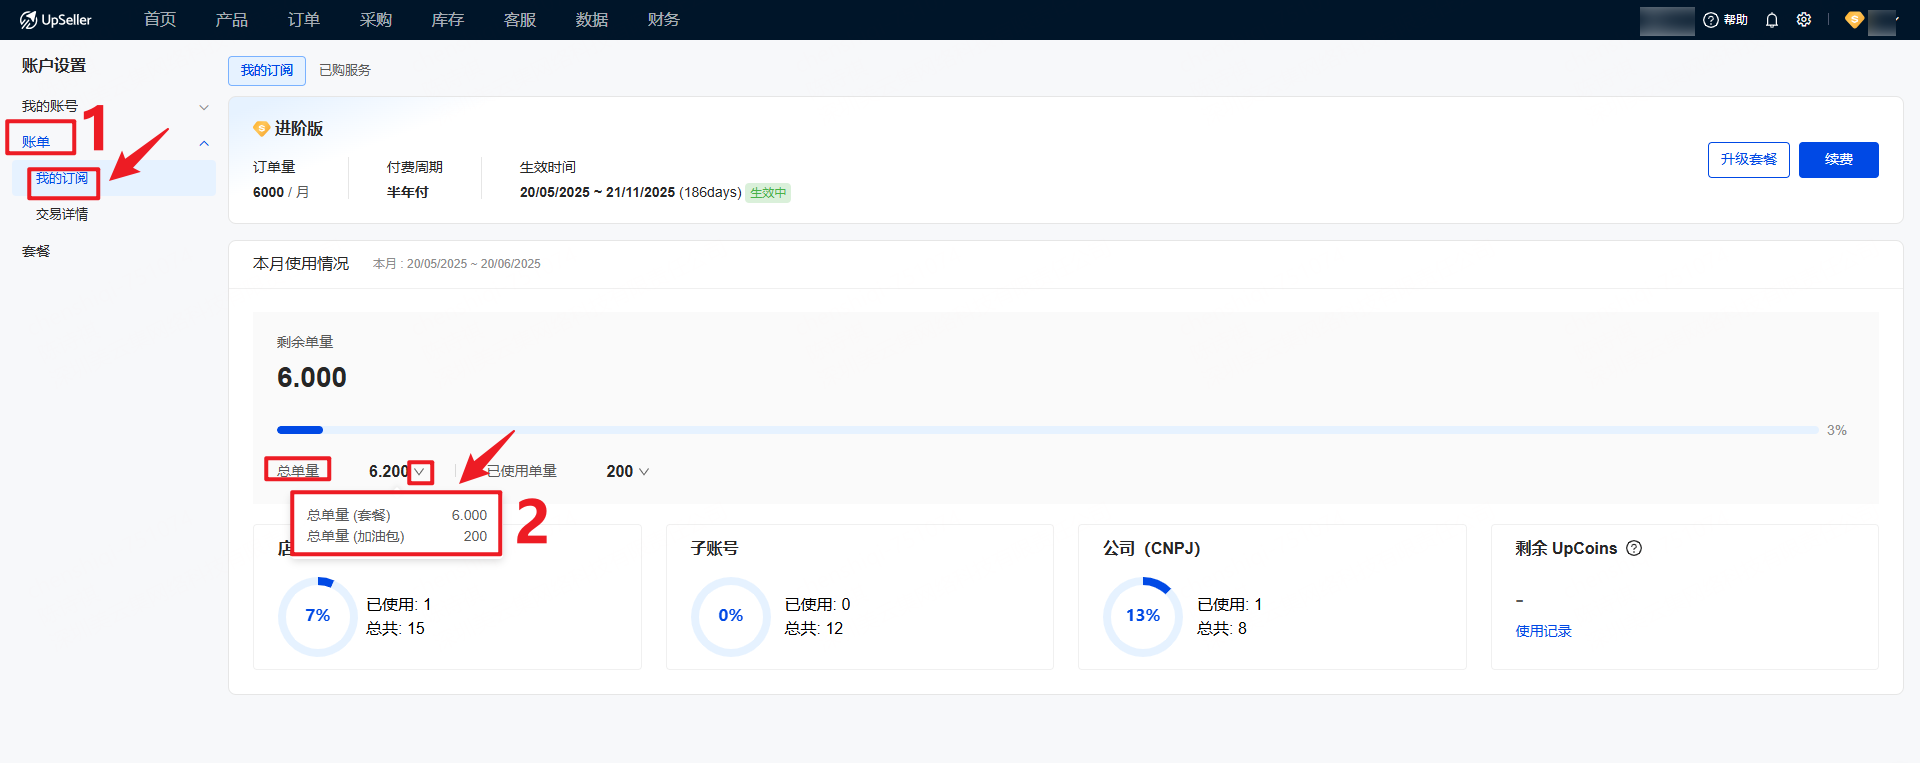Open the 首页 menu
The height and width of the screenshot is (763, 1920).
pos(160,20)
